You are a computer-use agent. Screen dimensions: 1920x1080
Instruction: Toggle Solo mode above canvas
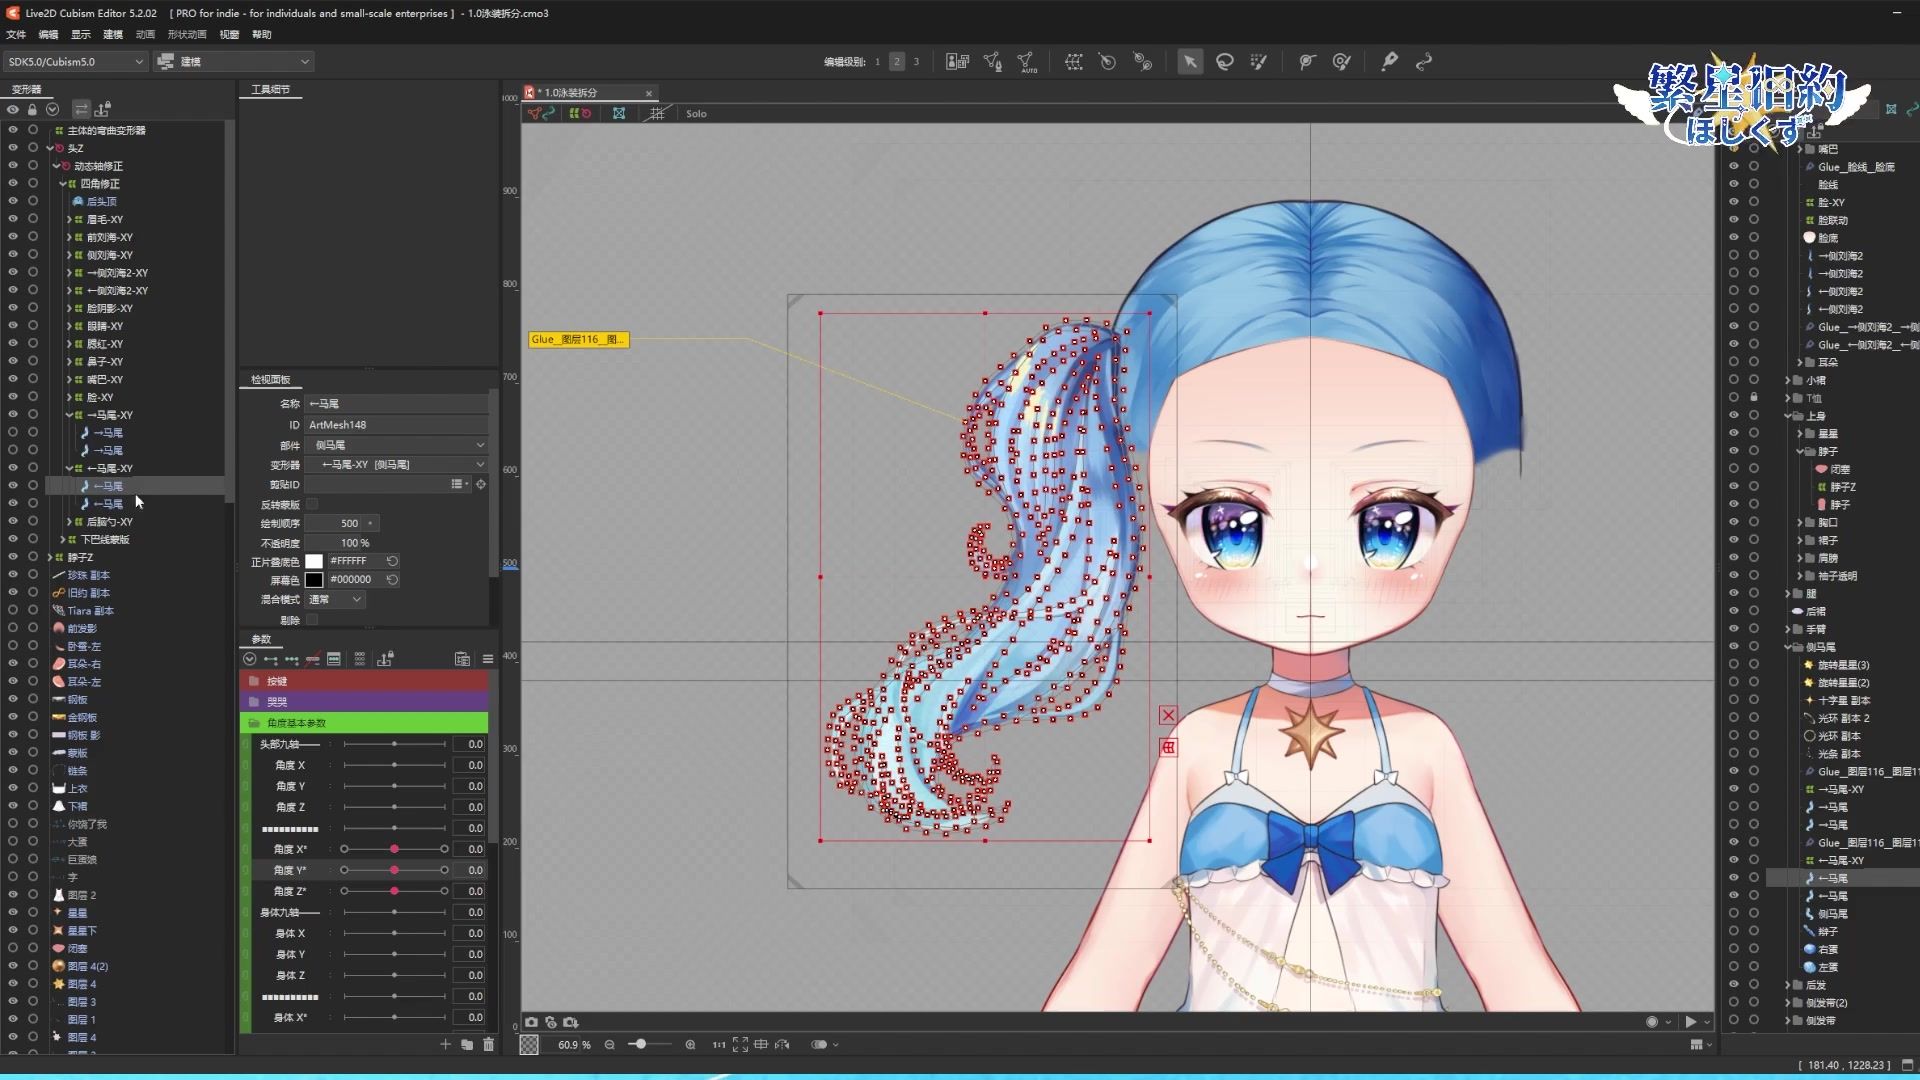click(x=696, y=114)
